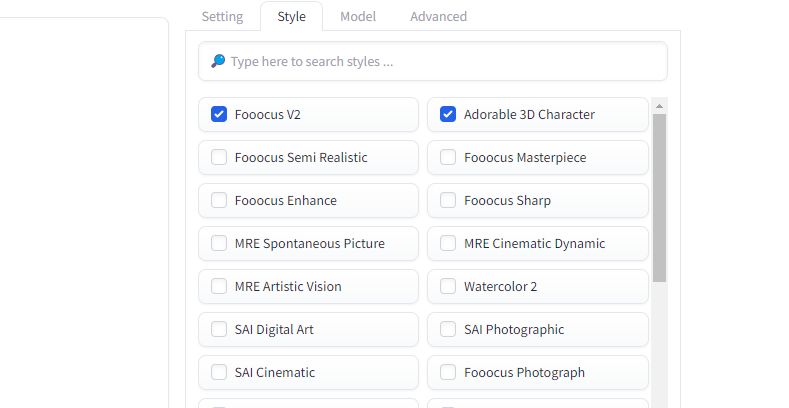This screenshot has height=408, width=789.
Task: Select the Style tab
Action: coord(291,17)
